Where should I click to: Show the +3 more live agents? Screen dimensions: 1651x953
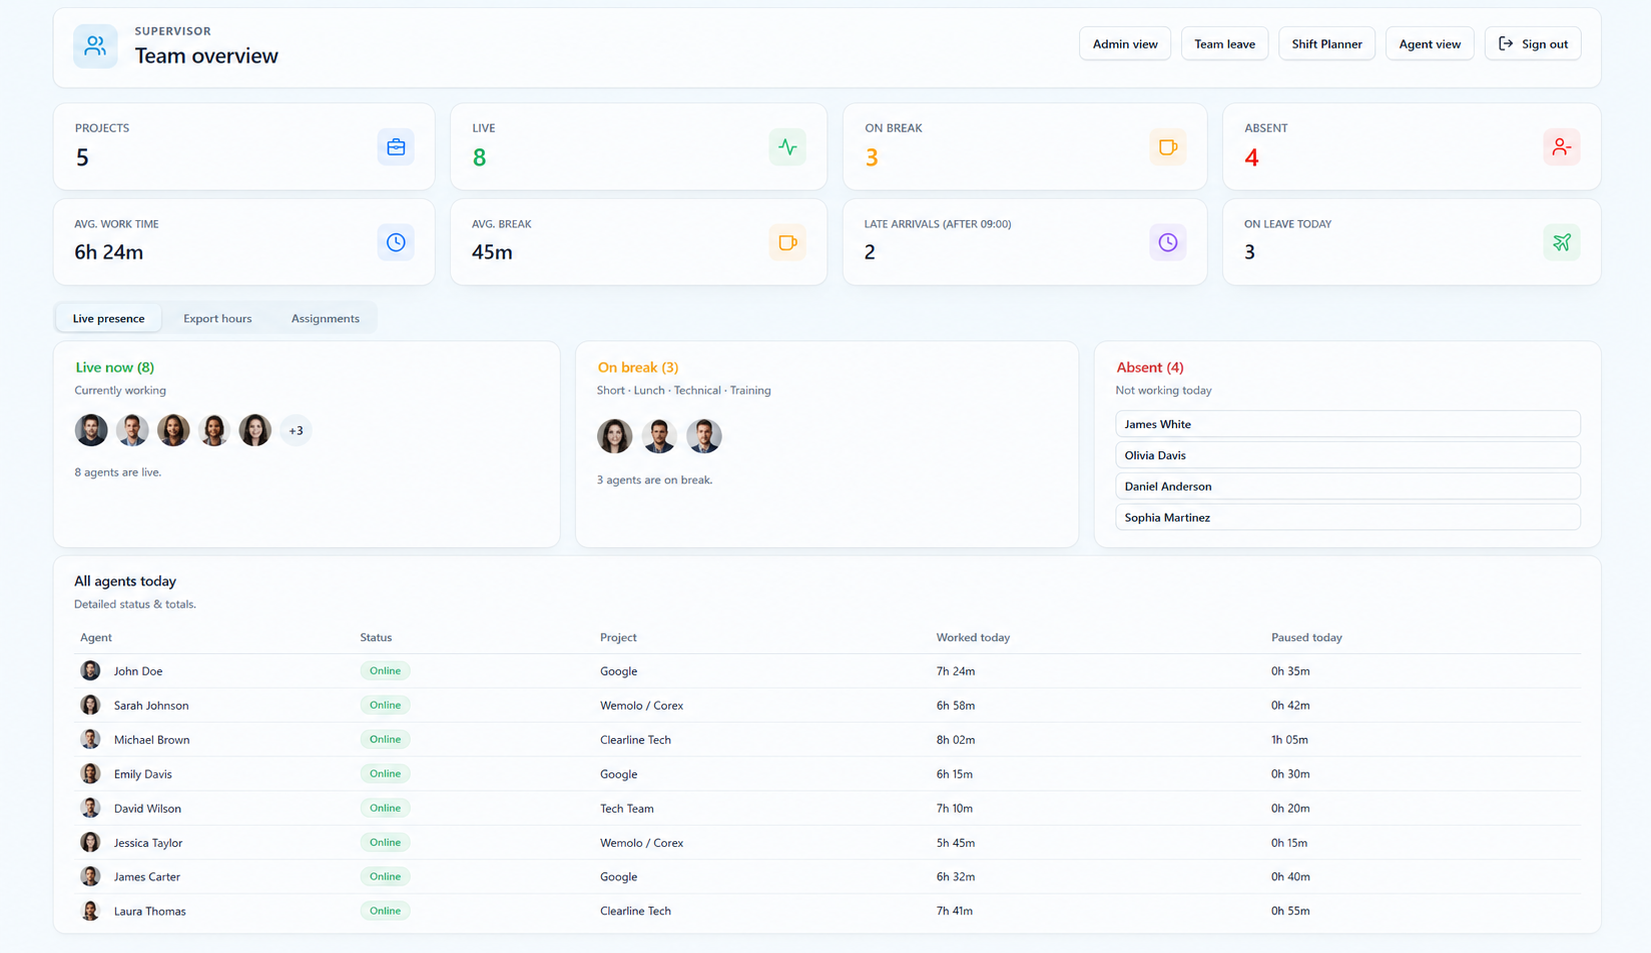(296, 431)
